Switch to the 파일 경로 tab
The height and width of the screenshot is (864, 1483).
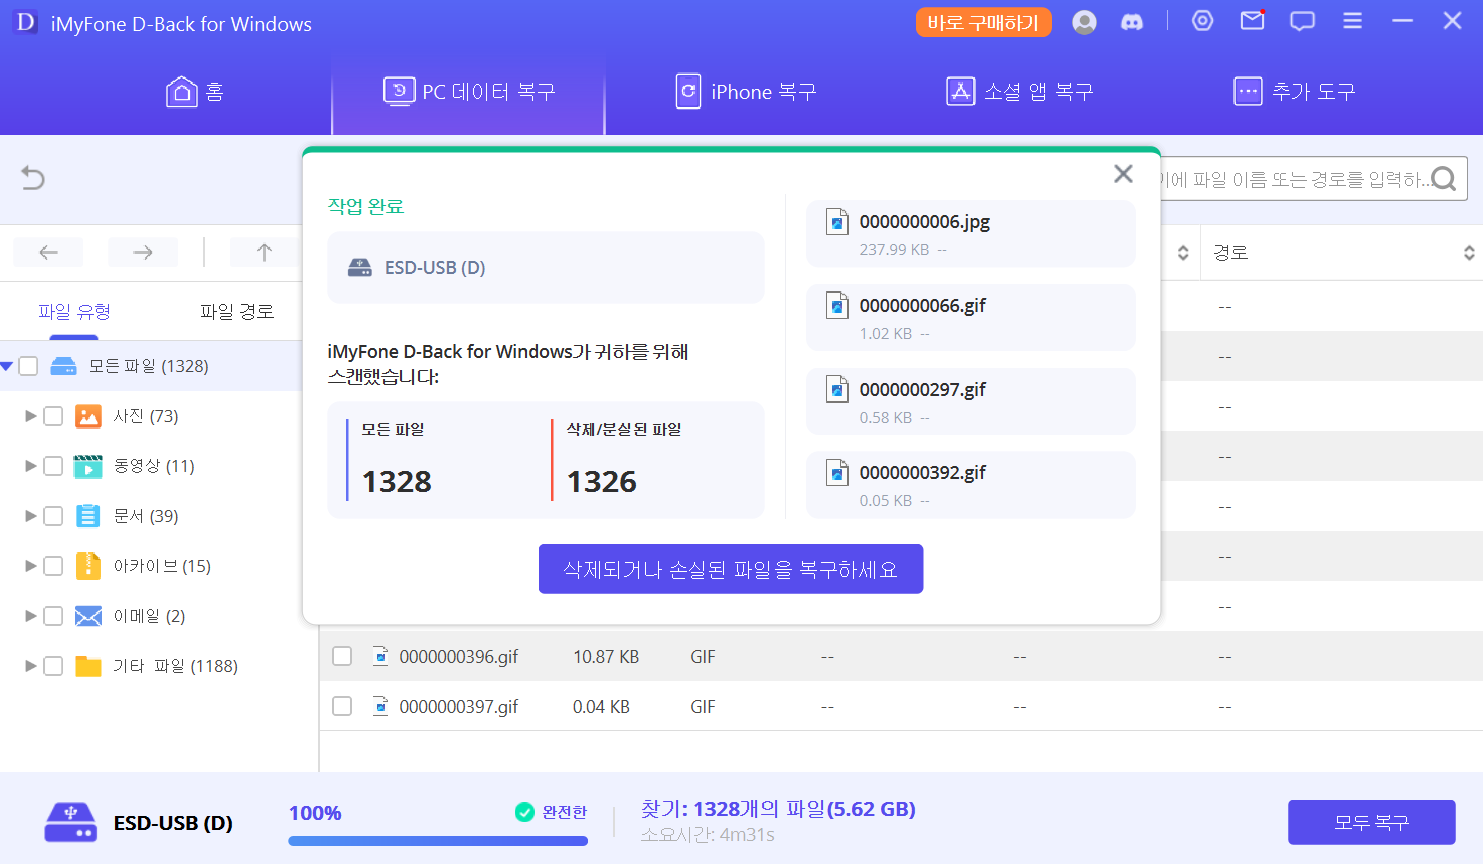tap(237, 311)
